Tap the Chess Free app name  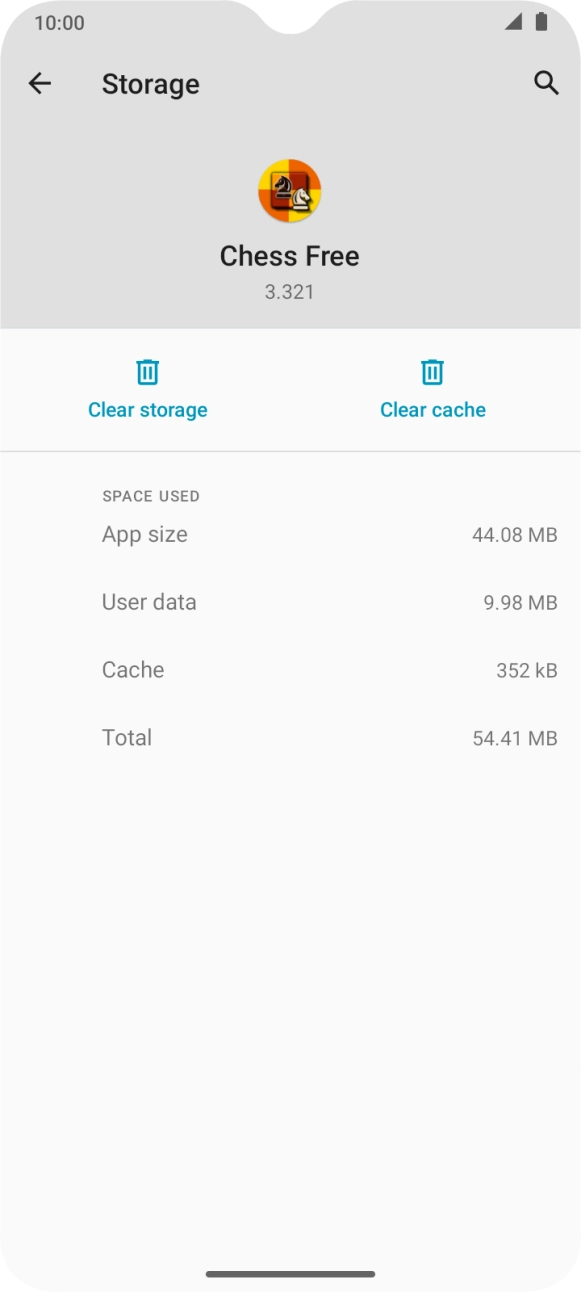click(x=290, y=255)
